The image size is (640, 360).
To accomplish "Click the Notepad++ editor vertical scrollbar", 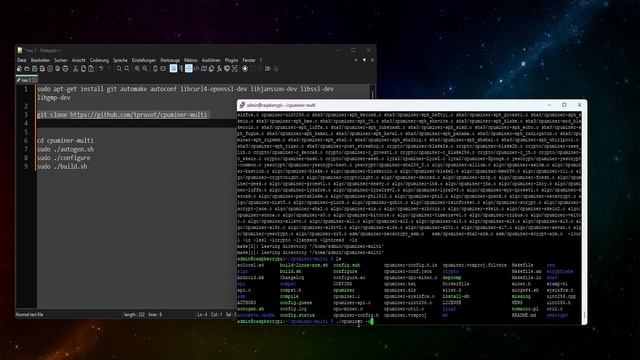I will (x=373, y=92).
